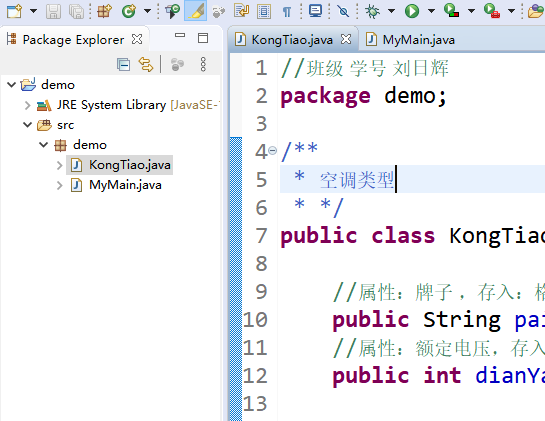Open the Package Explorer View Menu
The width and height of the screenshot is (545, 421).
(203, 64)
